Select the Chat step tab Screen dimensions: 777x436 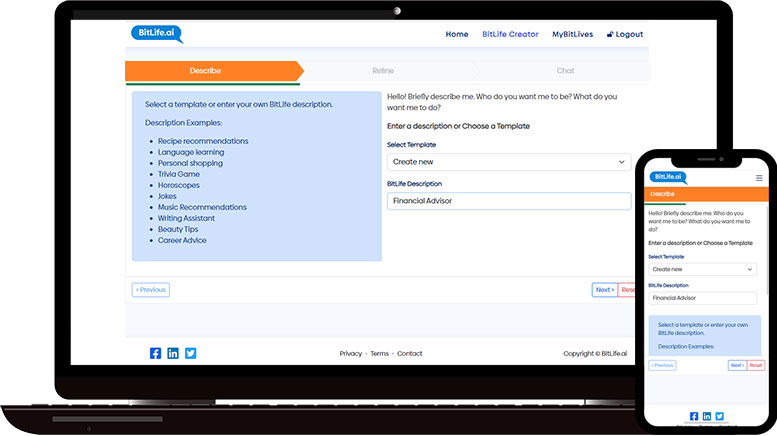tap(565, 71)
